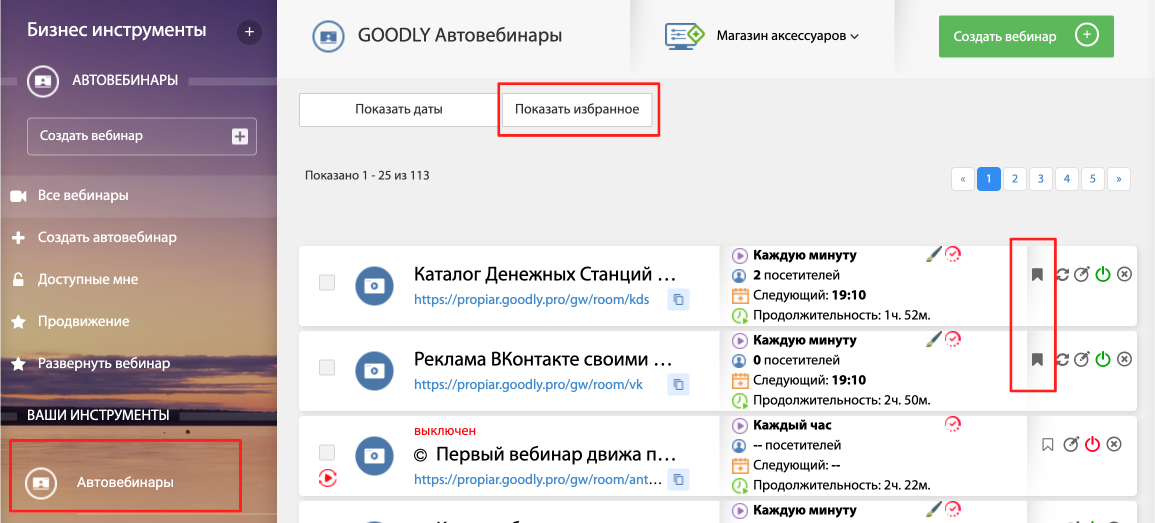Delete the Реклама ВКонтакте webinar
The image size is (1155, 523).
point(1124,359)
